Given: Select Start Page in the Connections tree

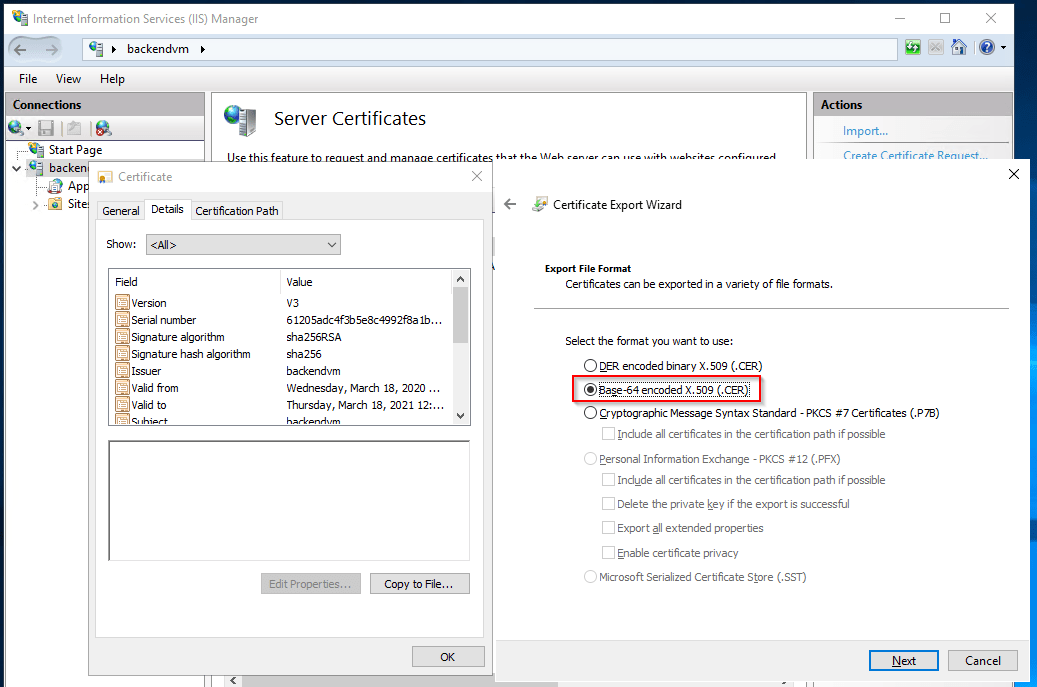Looking at the screenshot, I should tap(75, 150).
